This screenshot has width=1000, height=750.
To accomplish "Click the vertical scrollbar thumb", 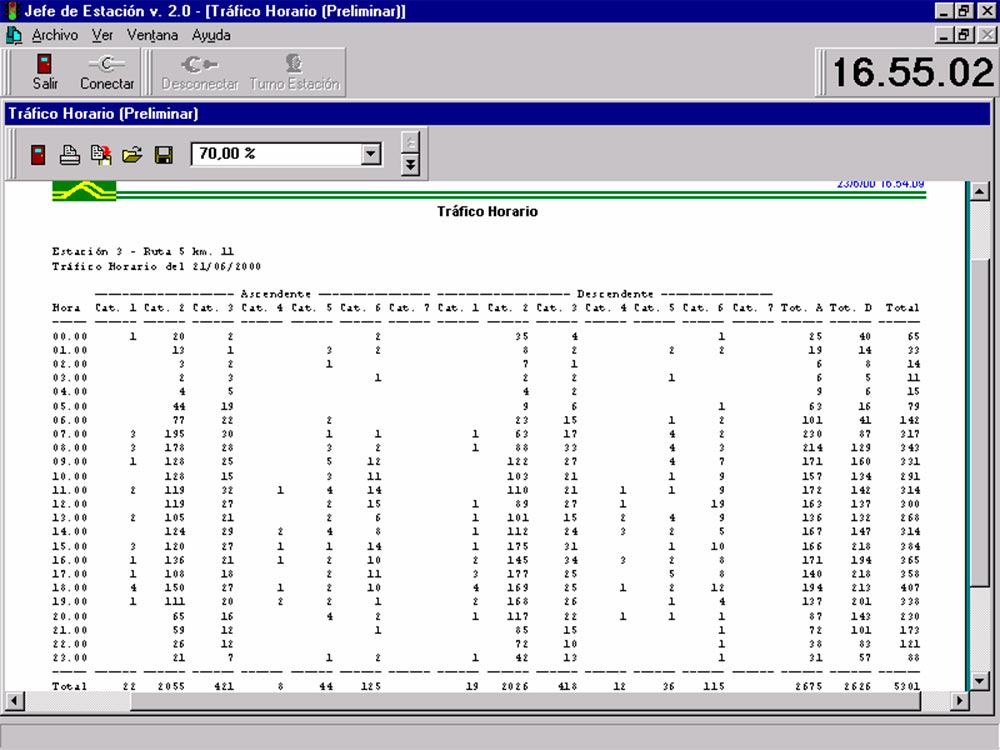I will coord(979,423).
